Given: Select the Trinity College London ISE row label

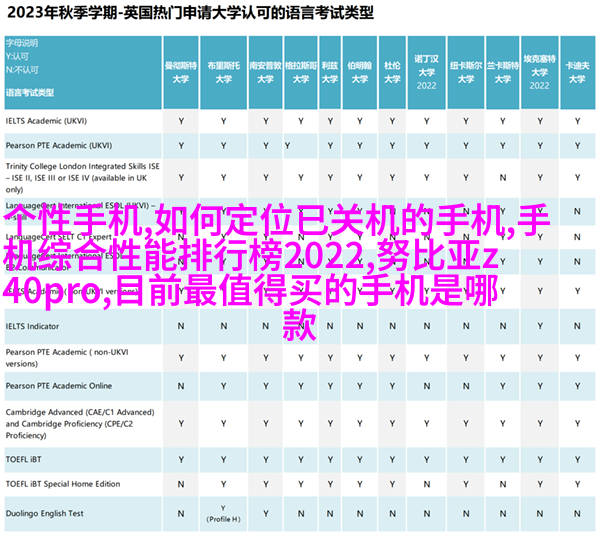Looking at the screenshot, I should coord(83,178).
